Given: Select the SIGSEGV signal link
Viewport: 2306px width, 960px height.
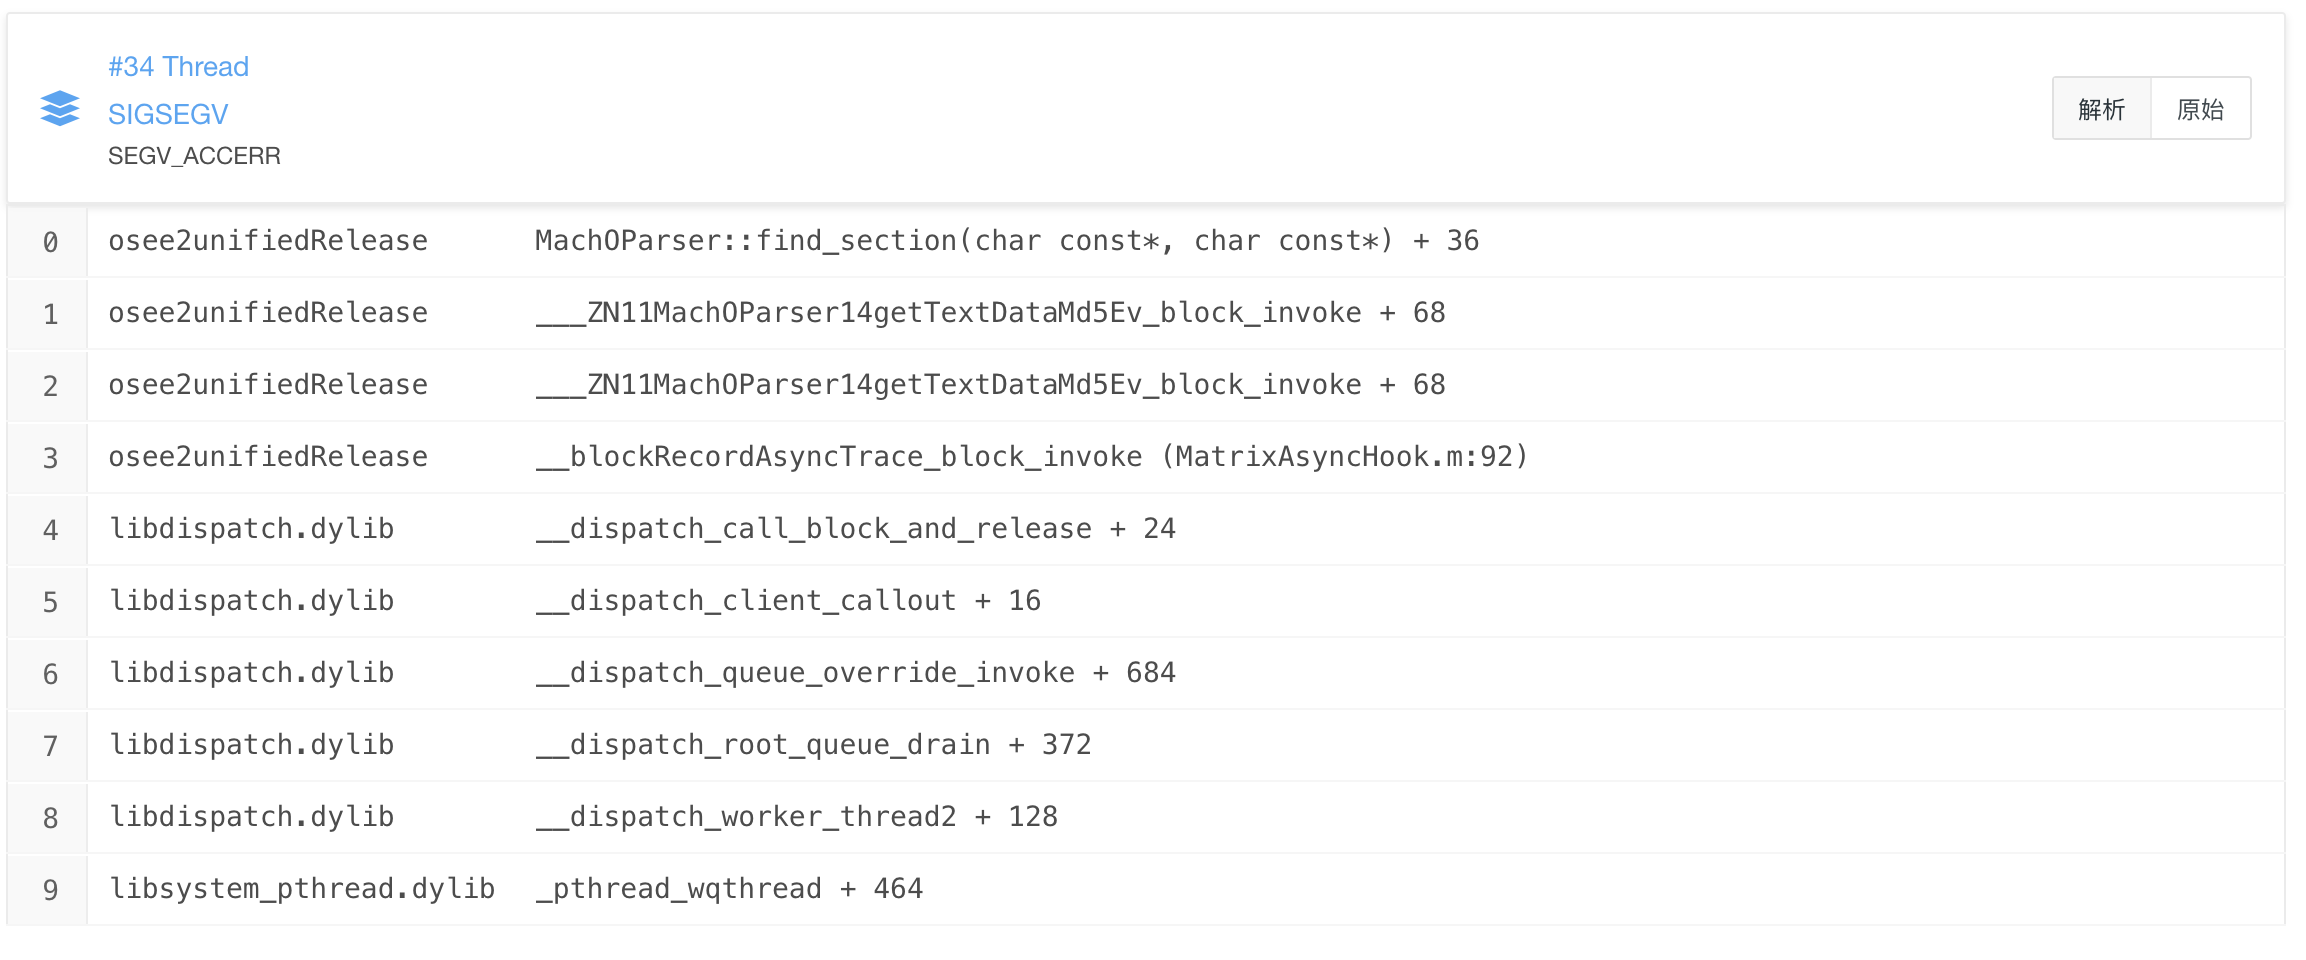Looking at the screenshot, I should (x=168, y=113).
